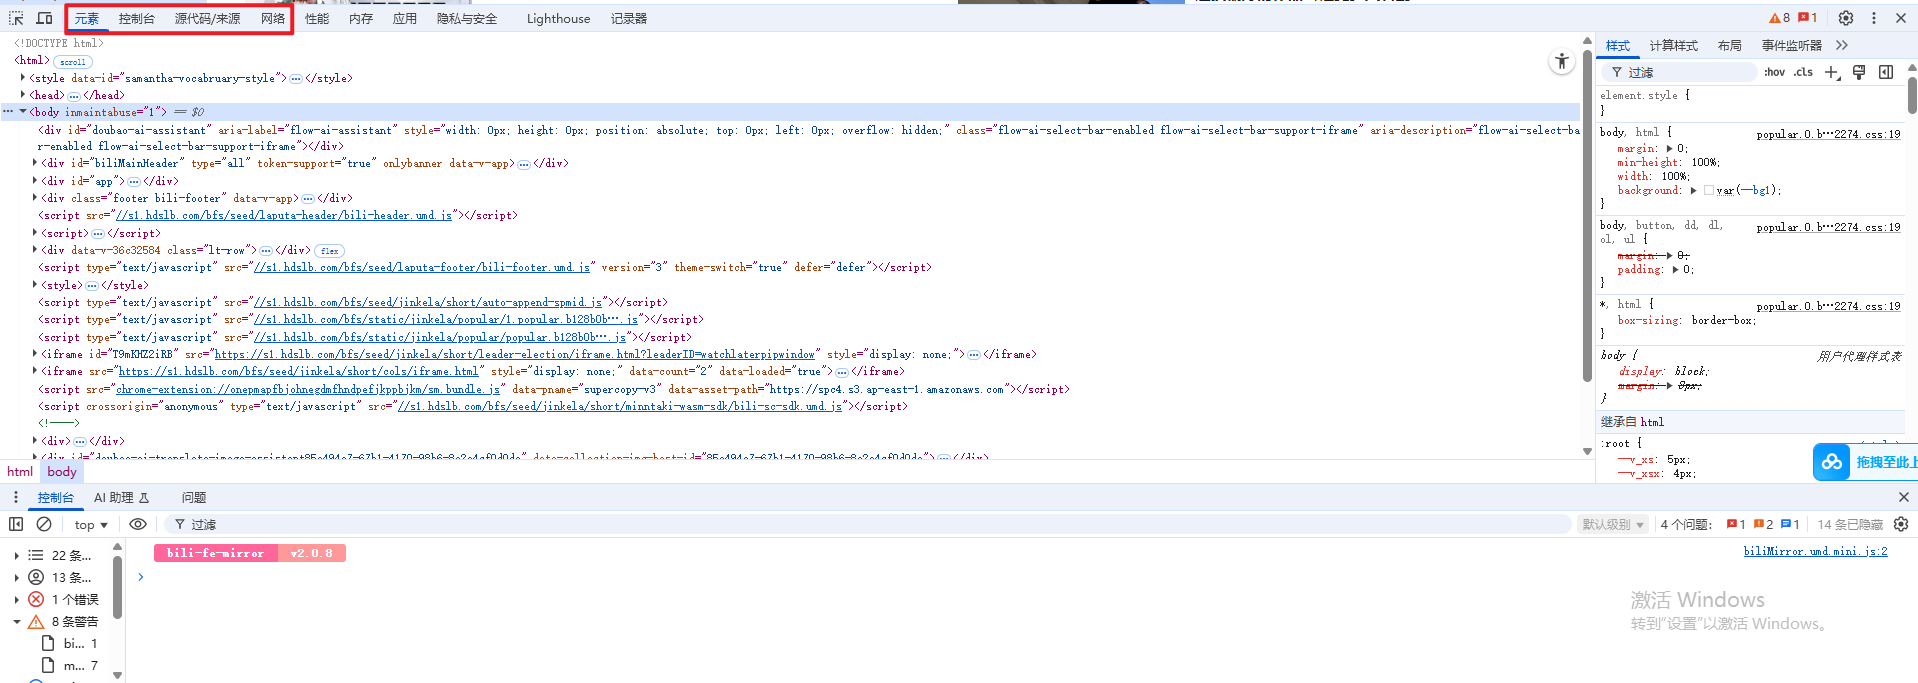Close the console drawer
This screenshot has height=683, width=1918.
click(1903, 497)
